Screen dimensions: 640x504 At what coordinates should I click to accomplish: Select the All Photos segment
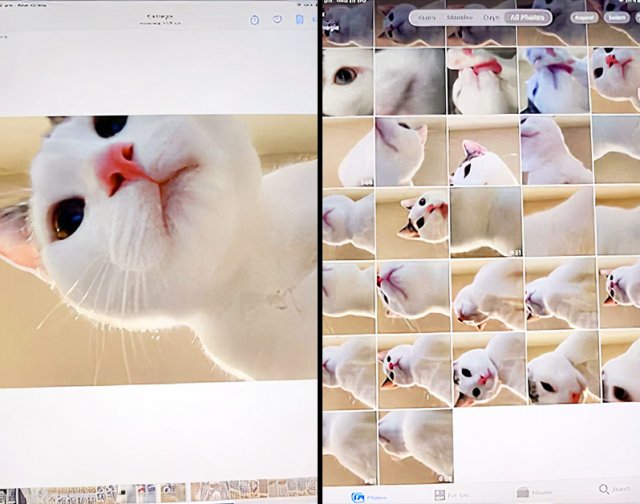coord(526,17)
